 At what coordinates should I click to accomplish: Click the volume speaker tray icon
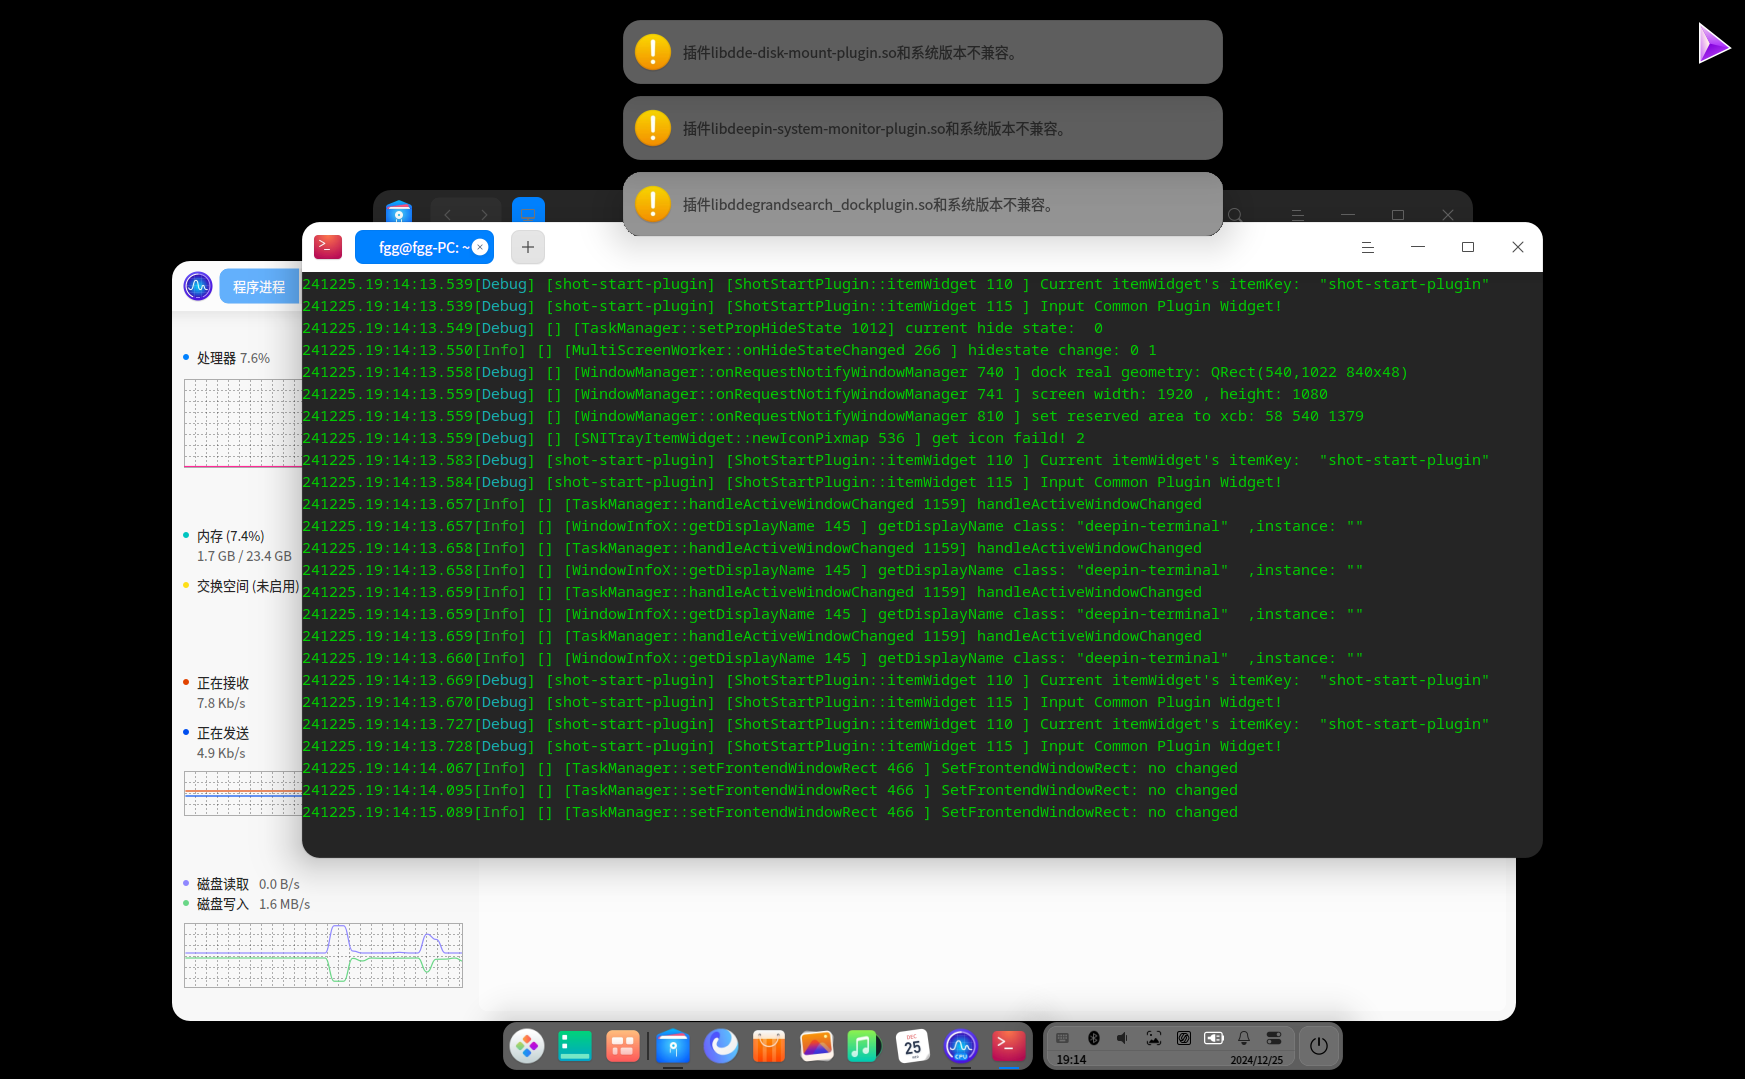click(1123, 1038)
